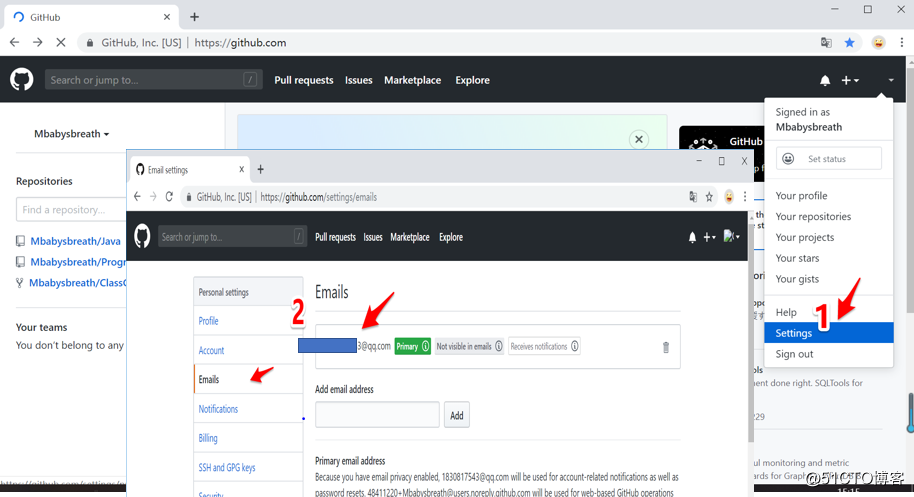Image resolution: width=914 pixels, height=497 pixels.
Task: Open Chrome profile avatar in back window
Action: [x=878, y=43]
